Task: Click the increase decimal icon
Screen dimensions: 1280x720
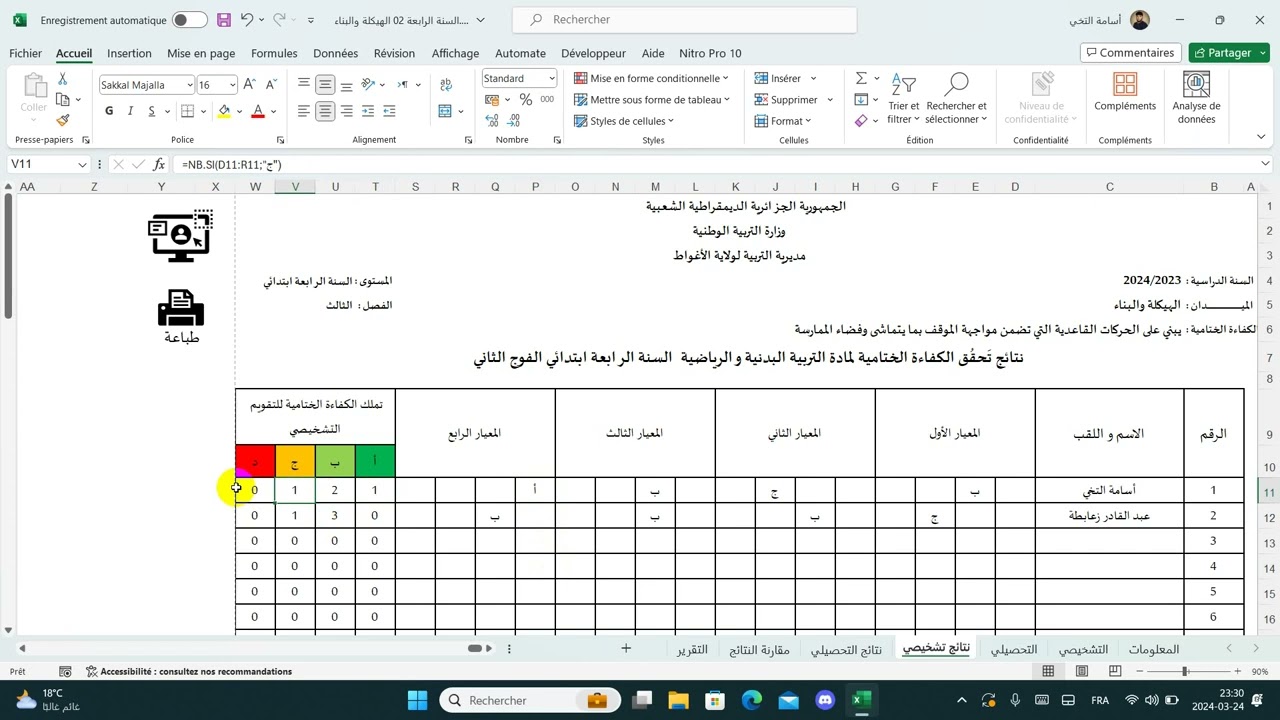Action: pyautogui.click(x=492, y=121)
